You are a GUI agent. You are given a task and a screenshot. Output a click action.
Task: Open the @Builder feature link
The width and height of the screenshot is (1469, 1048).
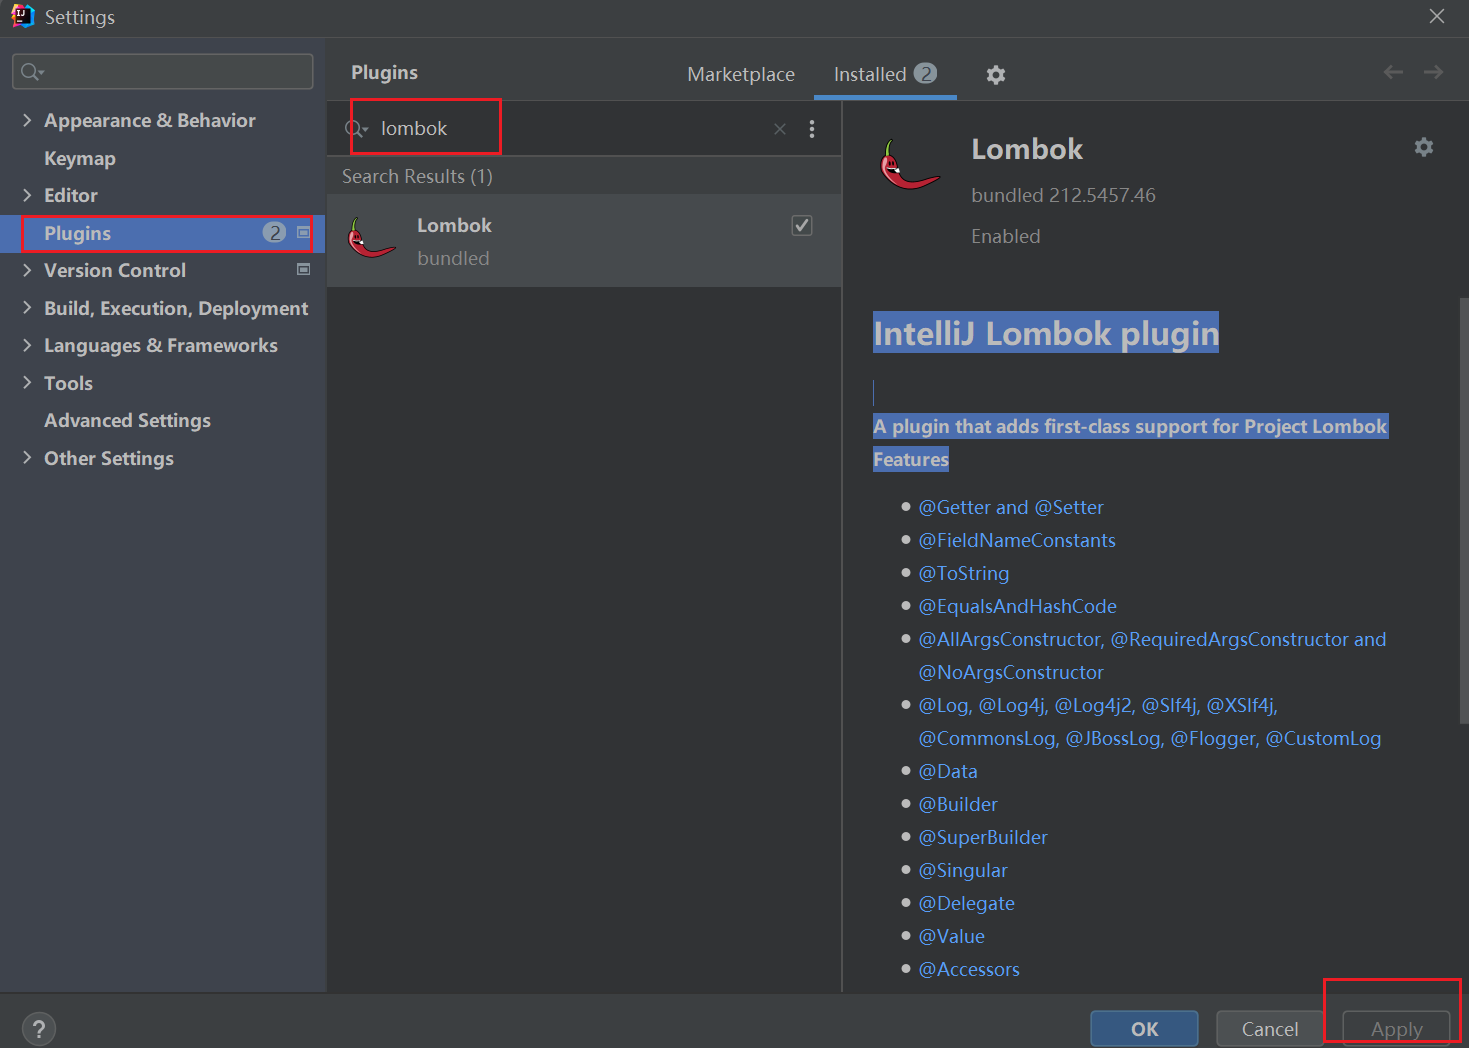[958, 804]
